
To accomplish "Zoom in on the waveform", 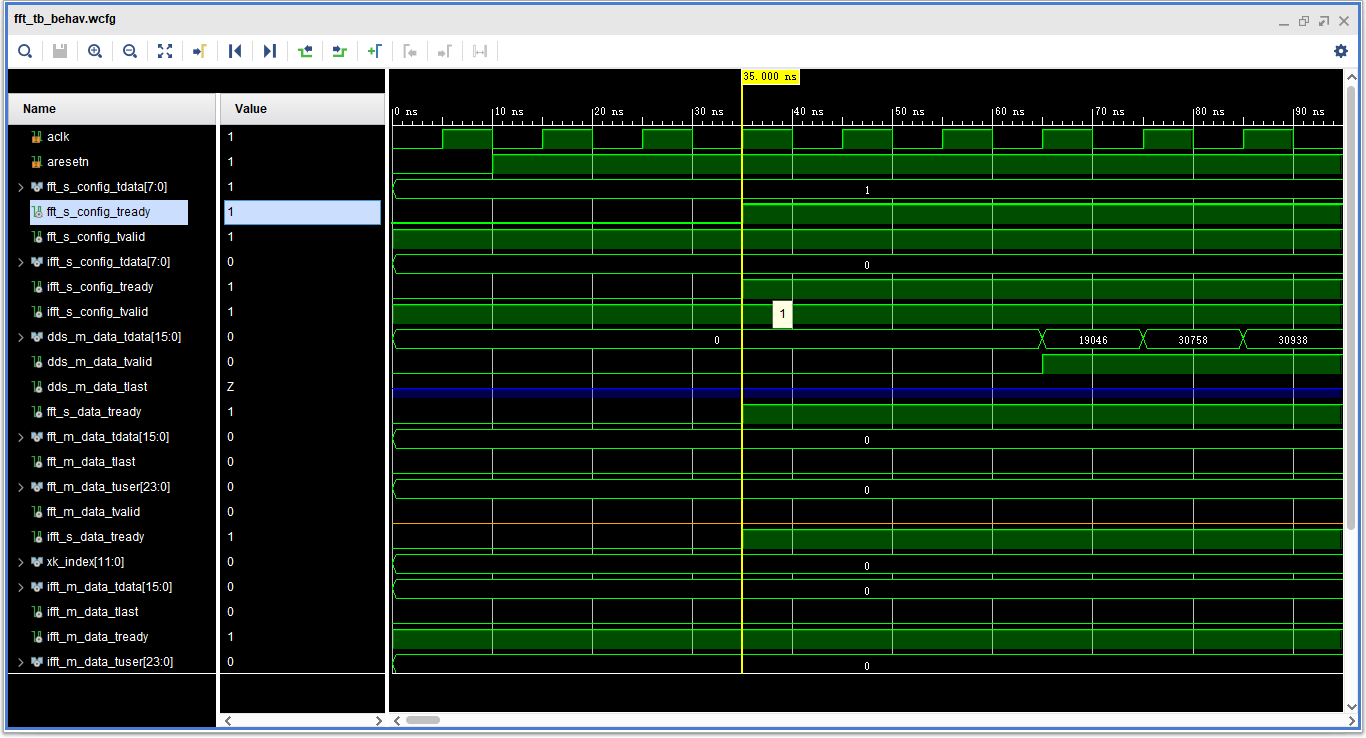I will [95, 51].
